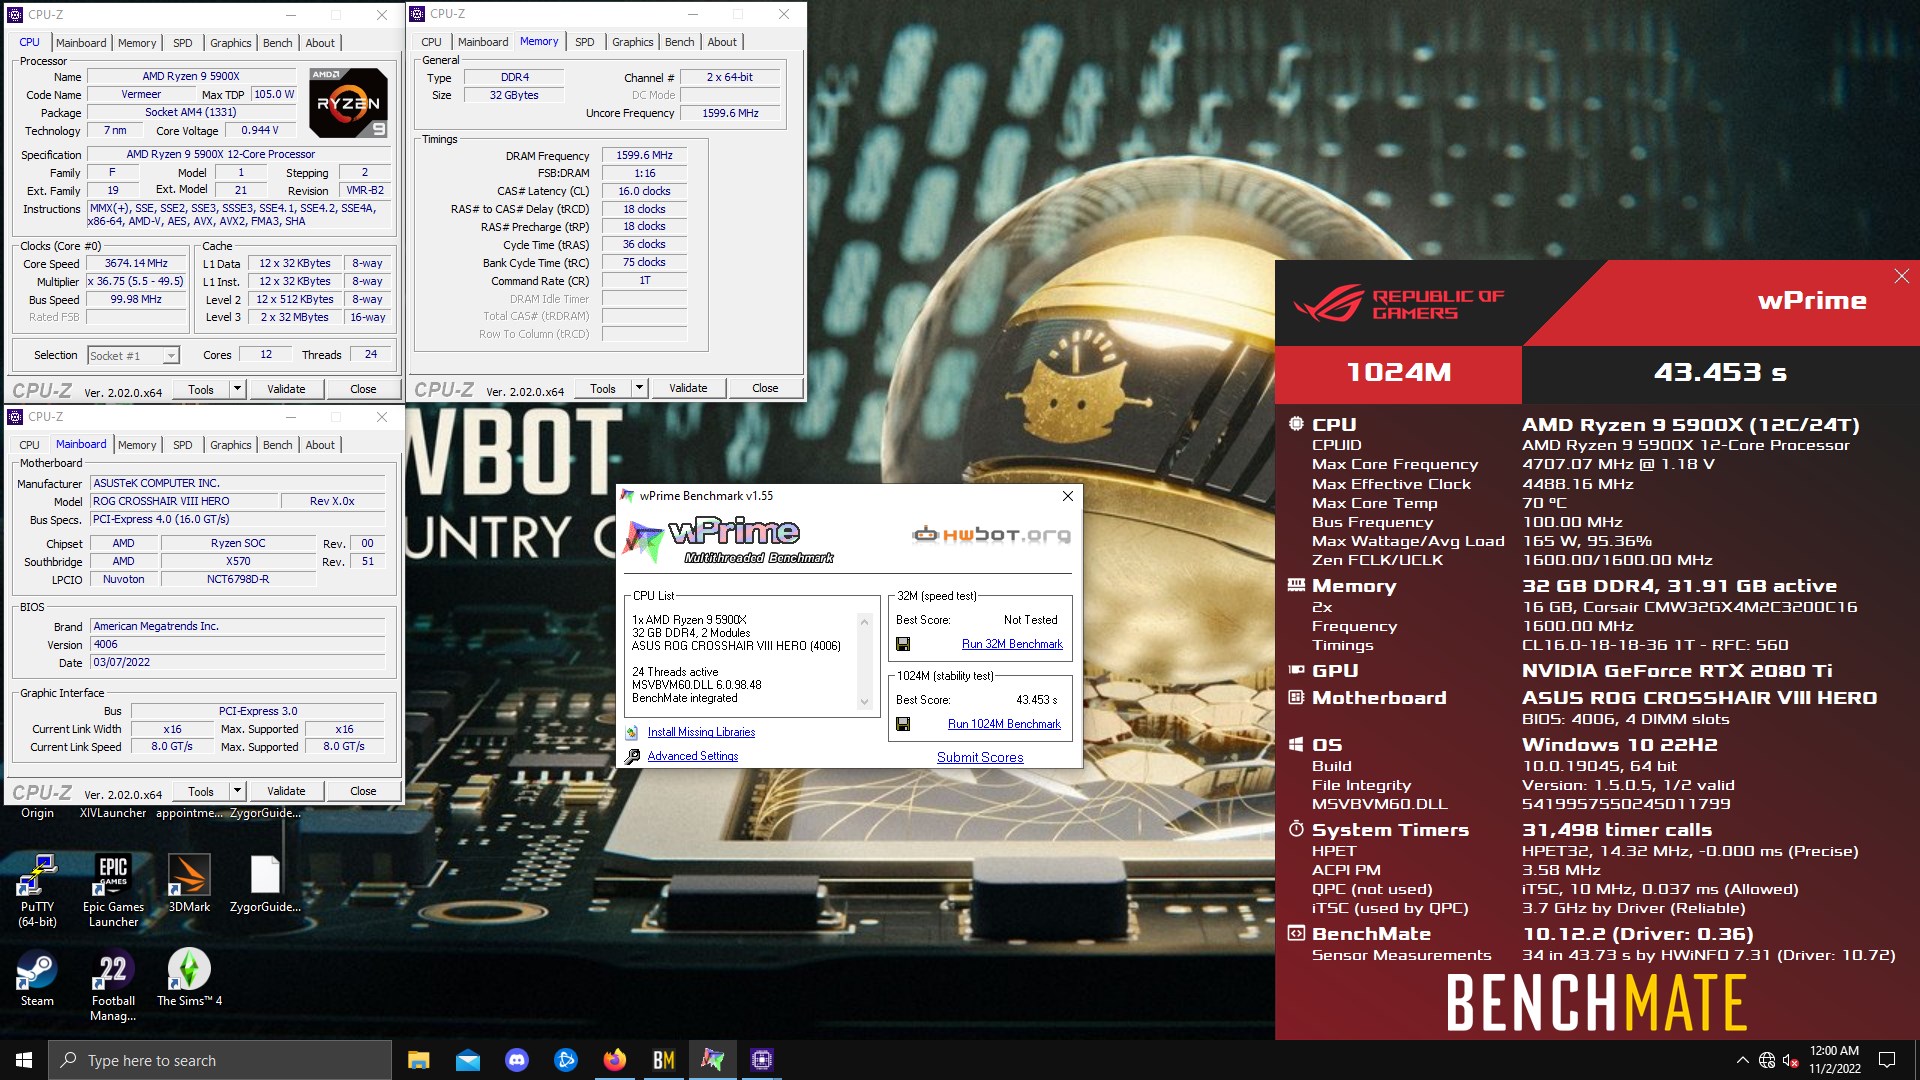
Task: Click the Windows search box
Action: (220, 1060)
